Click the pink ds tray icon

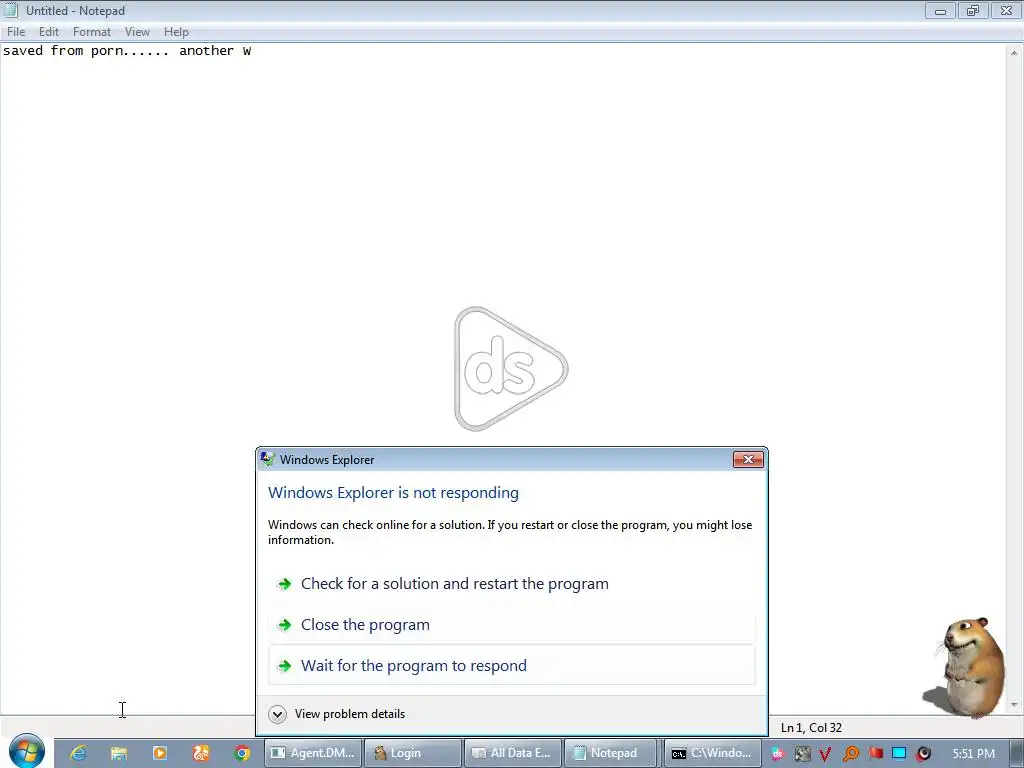pyautogui.click(x=777, y=754)
